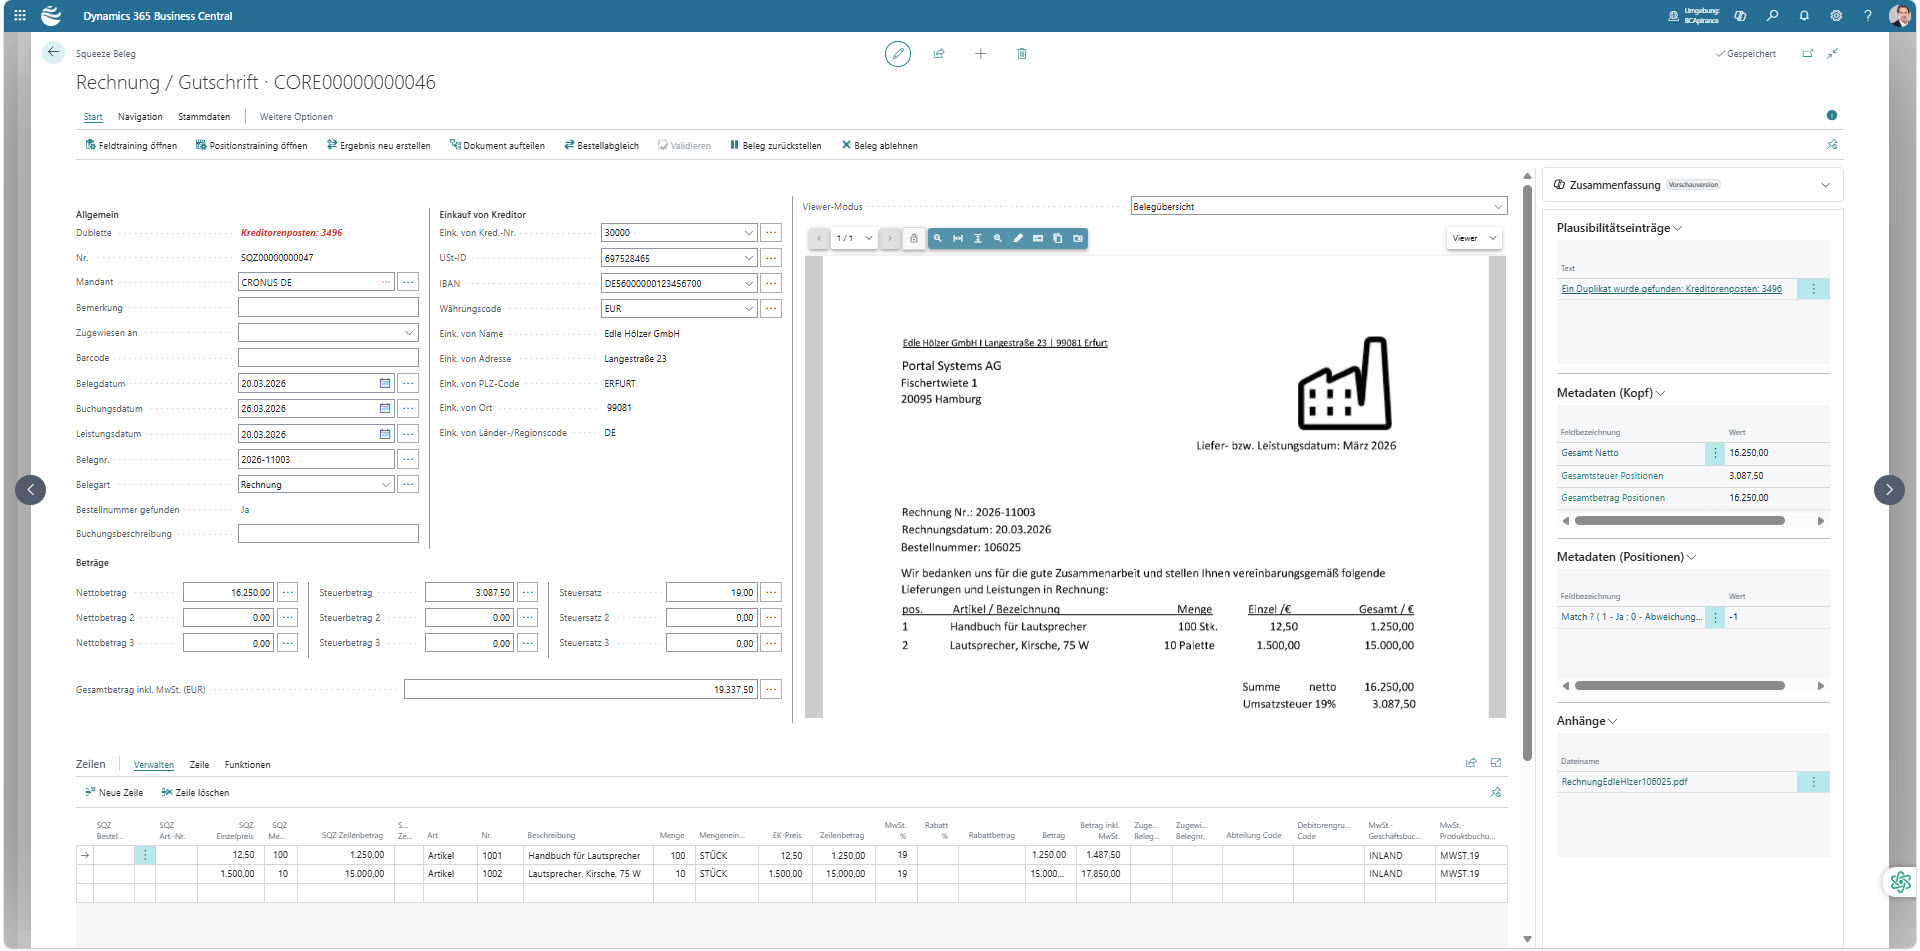This screenshot has width=1920, height=951.
Task: Go back using the left arrow icon
Action: click(x=54, y=52)
